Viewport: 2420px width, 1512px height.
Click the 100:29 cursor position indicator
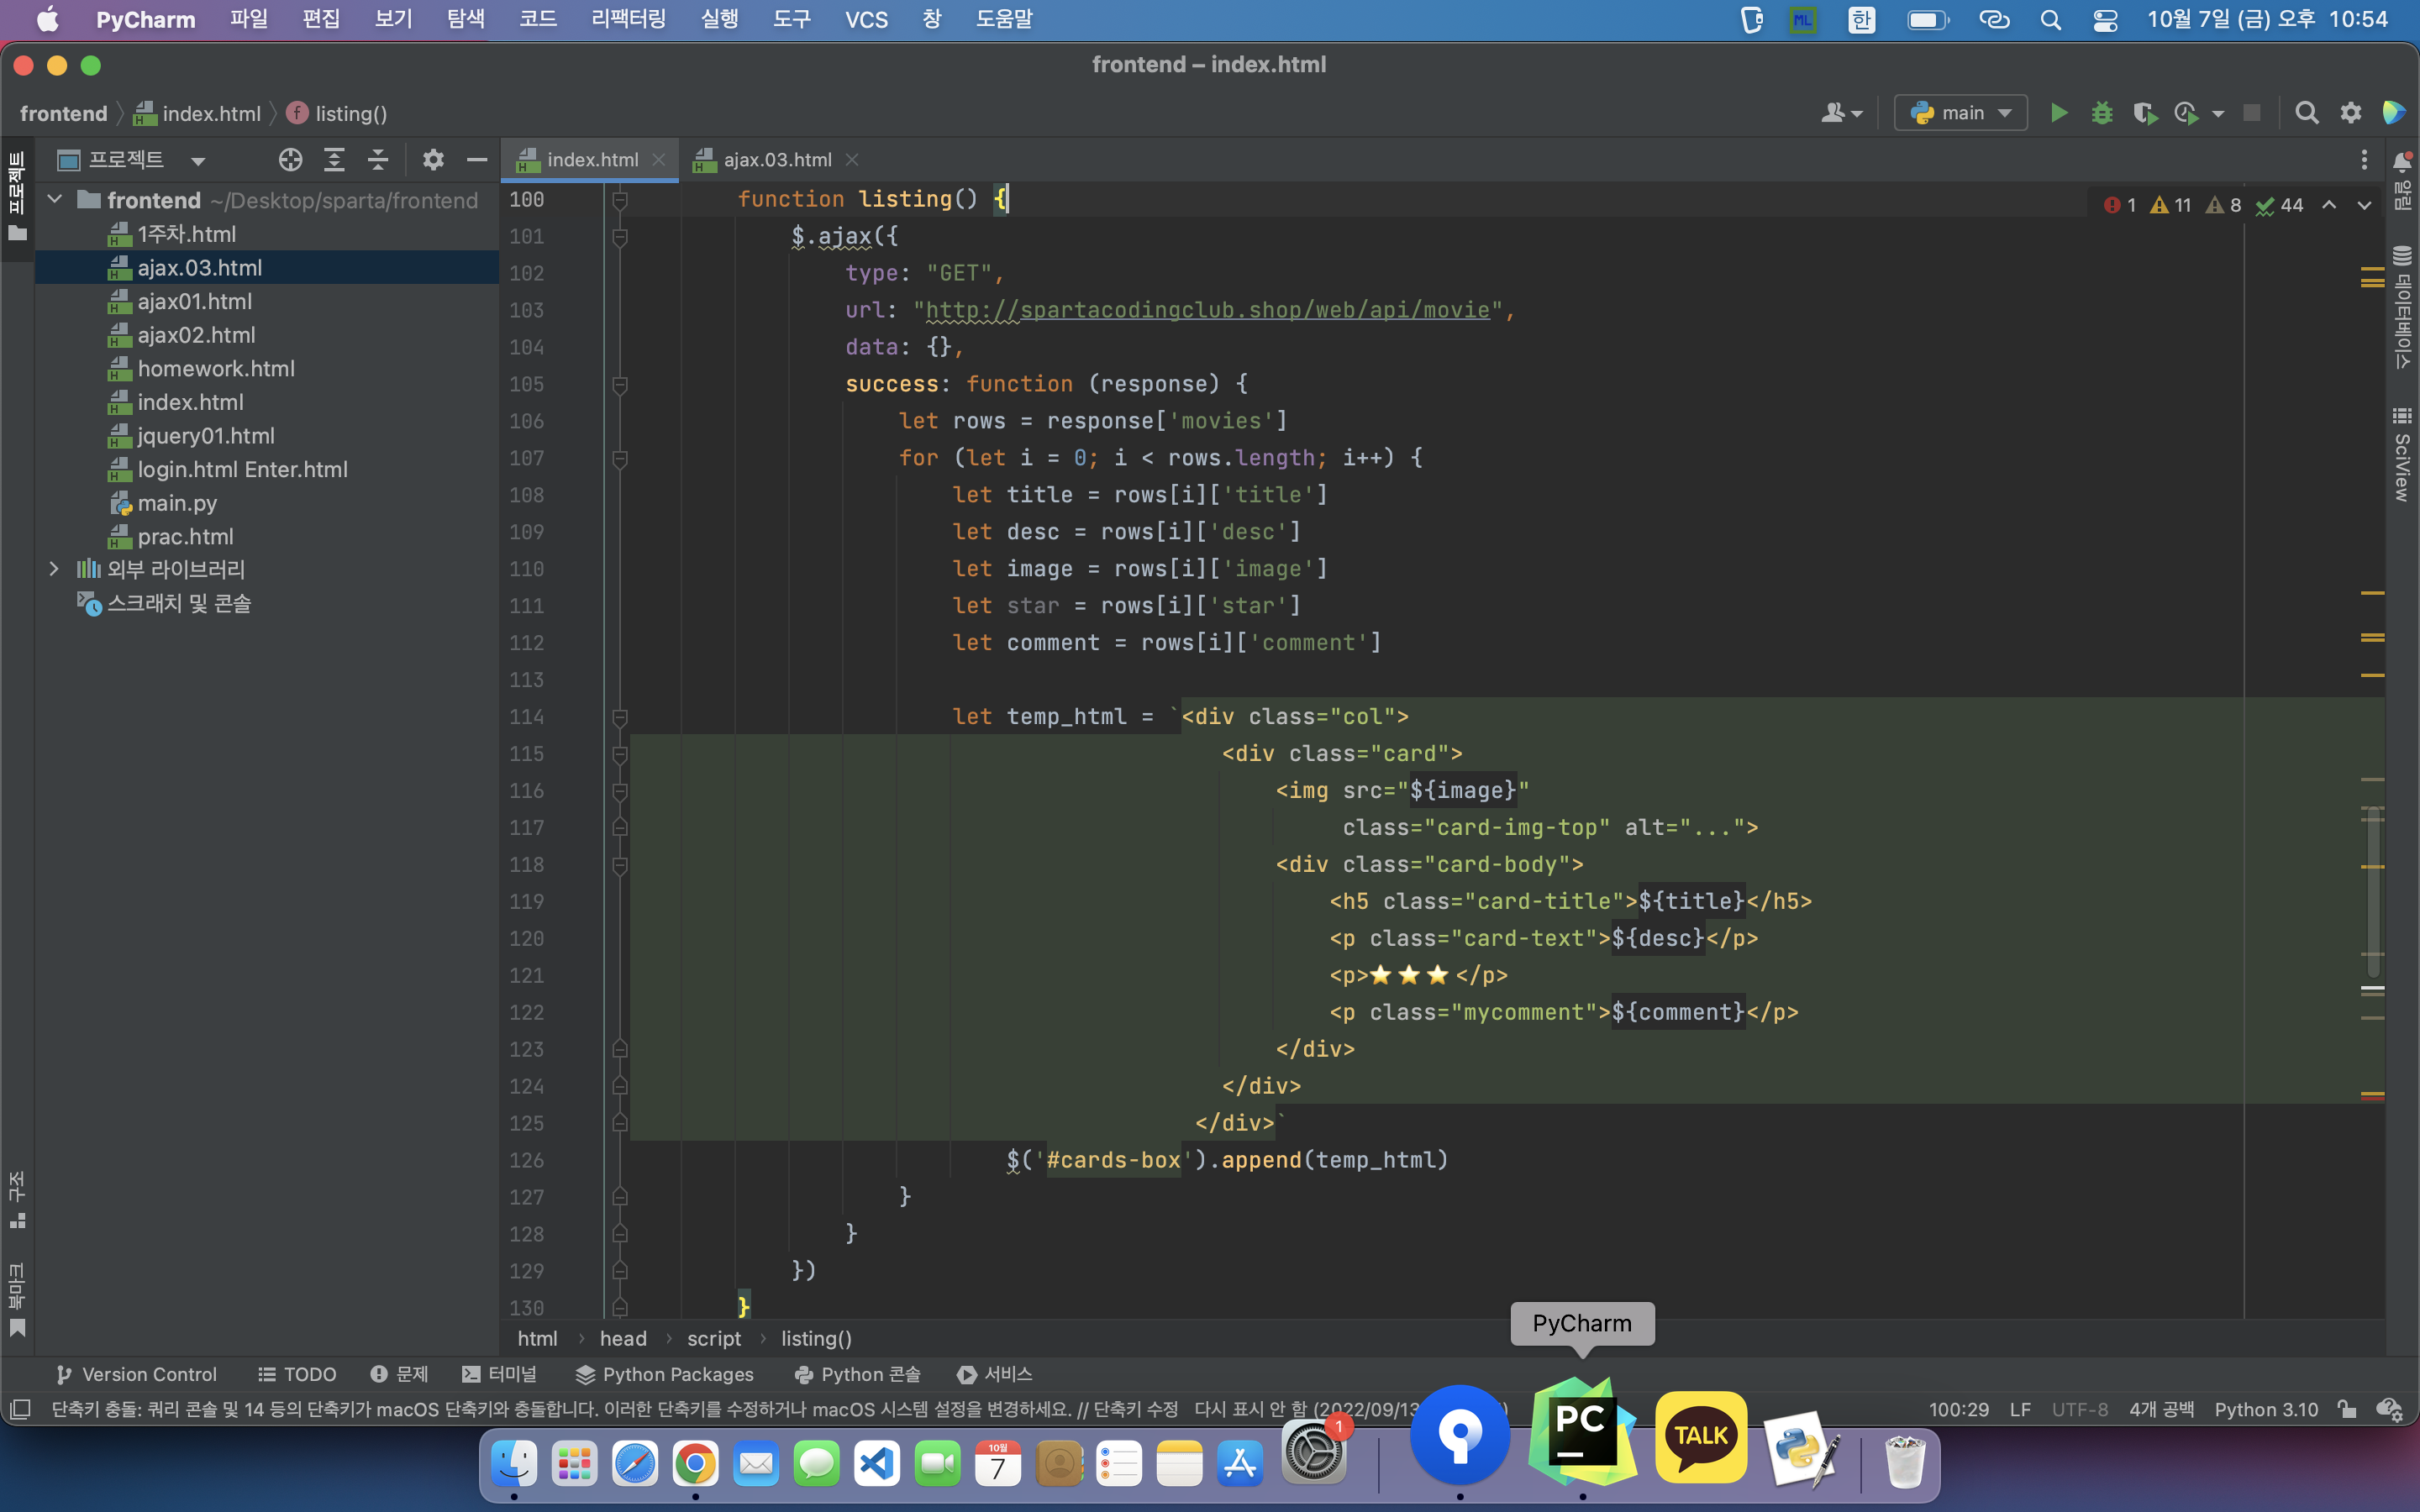(1958, 1409)
